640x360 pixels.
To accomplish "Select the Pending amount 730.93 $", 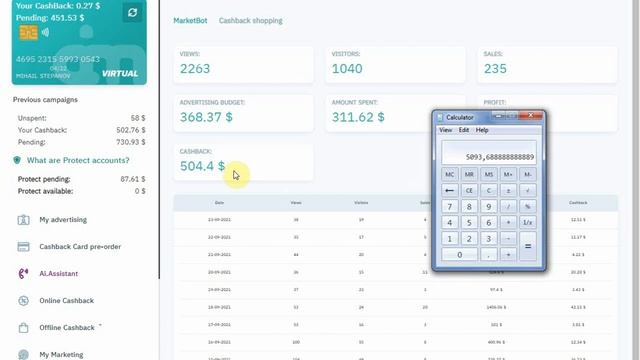I will (x=131, y=142).
